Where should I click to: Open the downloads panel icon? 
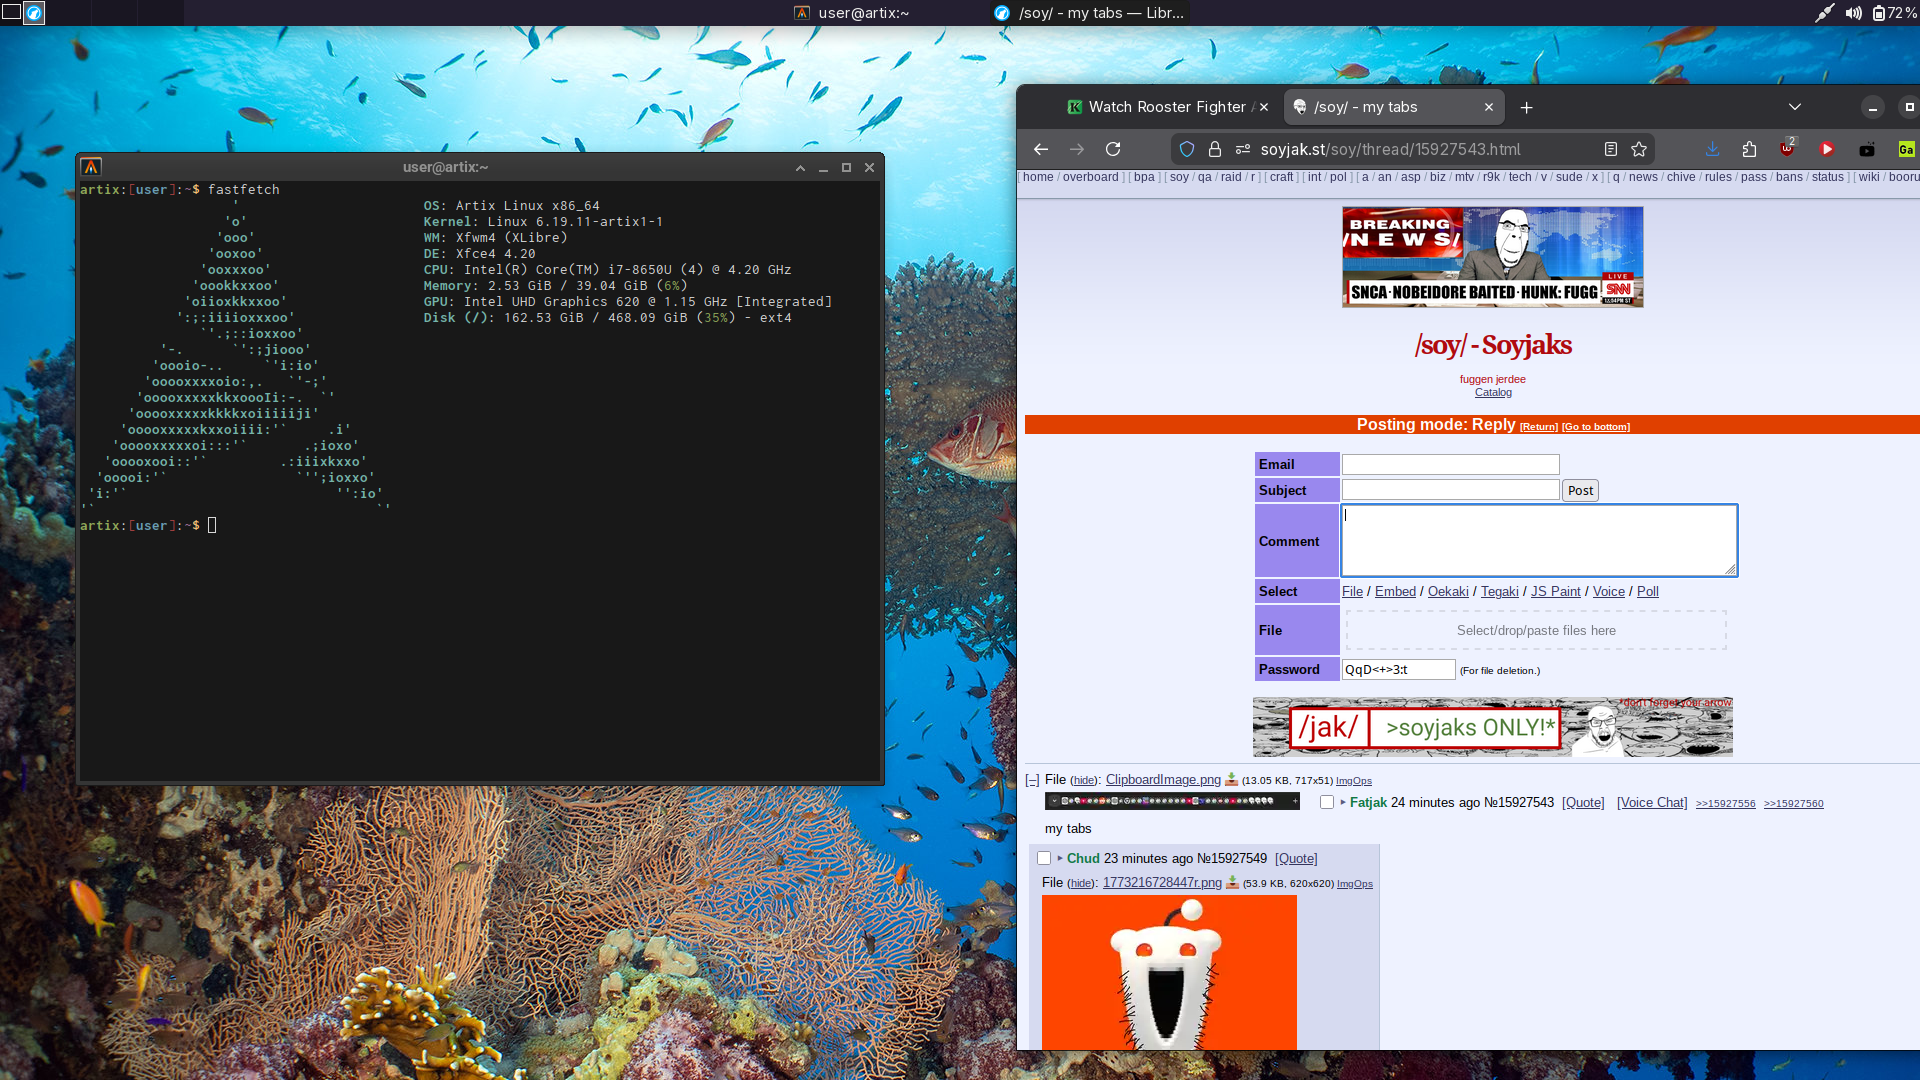point(1712,149)
